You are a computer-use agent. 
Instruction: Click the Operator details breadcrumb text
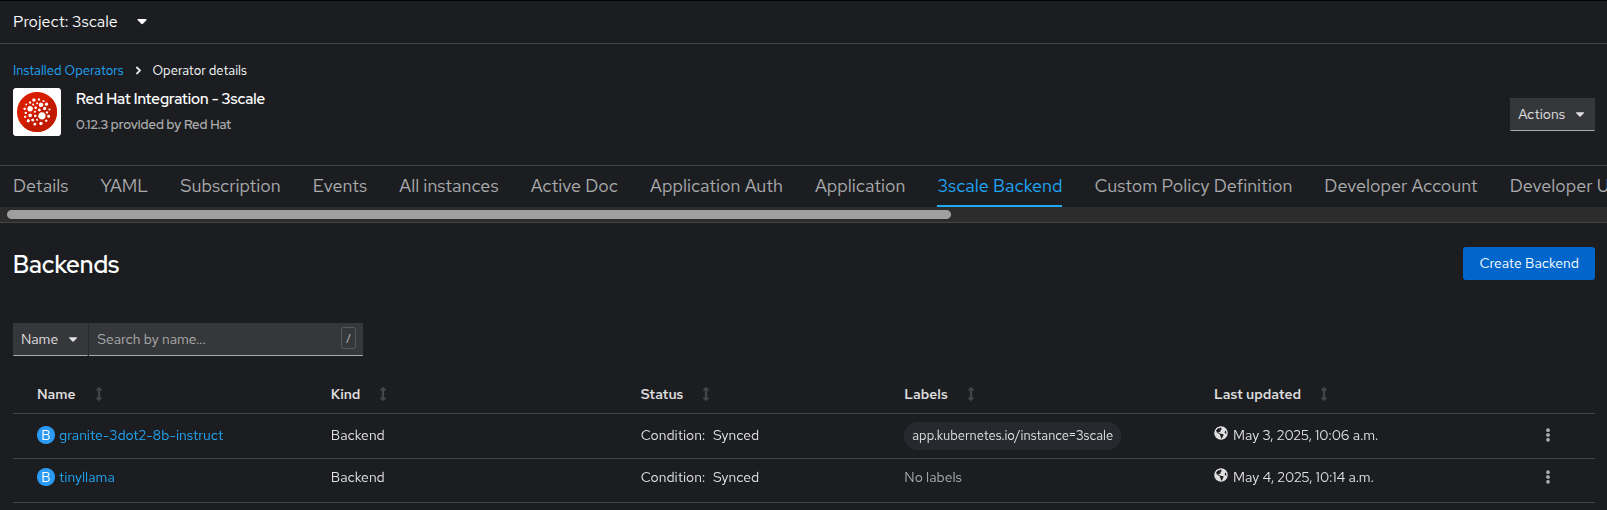click(x=200, y=70)
